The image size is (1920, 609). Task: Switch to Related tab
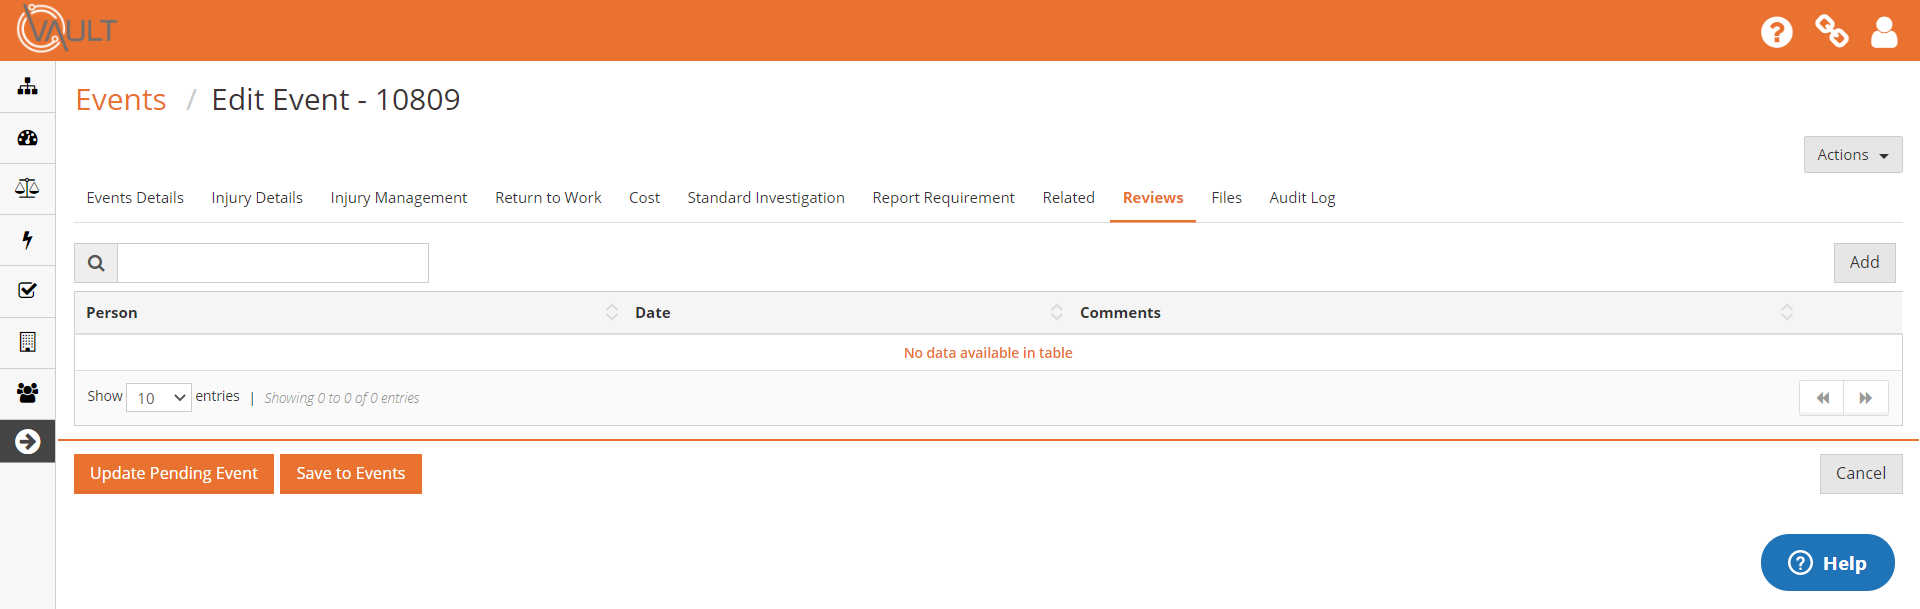[1068, 198]
